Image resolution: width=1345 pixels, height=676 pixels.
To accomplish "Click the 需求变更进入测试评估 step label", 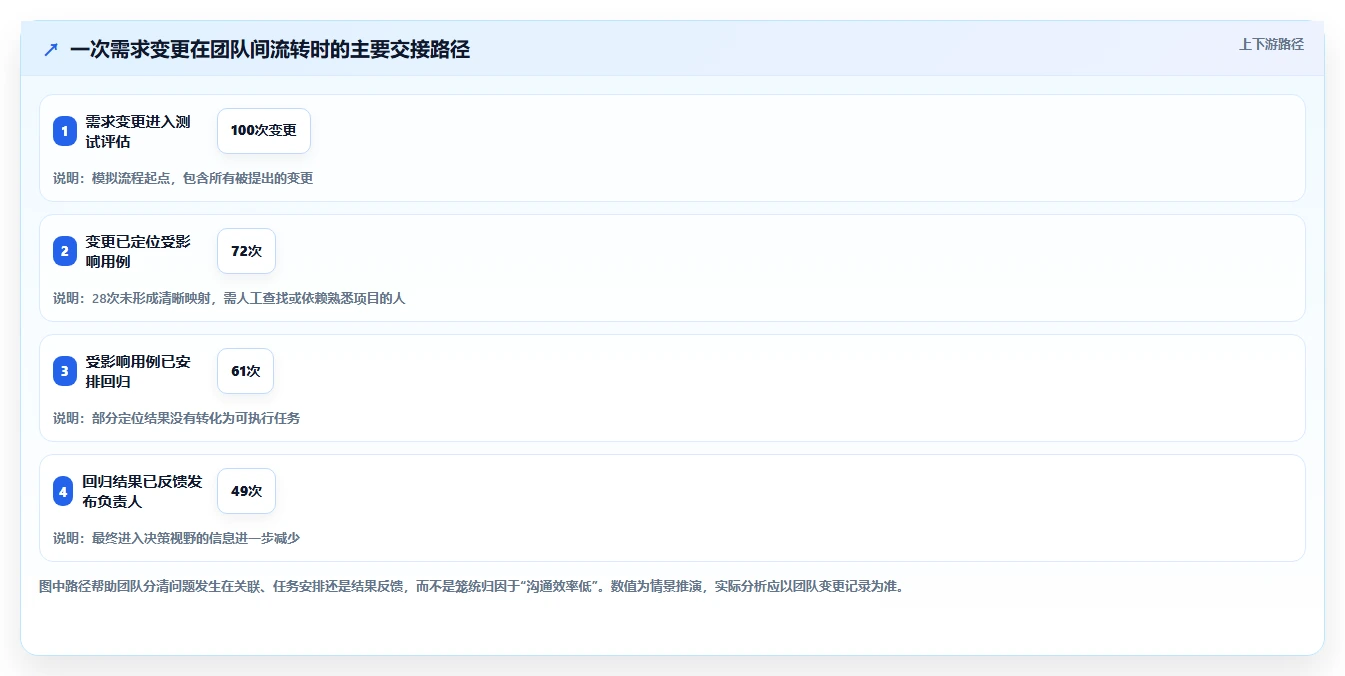I will click(138, 131).
